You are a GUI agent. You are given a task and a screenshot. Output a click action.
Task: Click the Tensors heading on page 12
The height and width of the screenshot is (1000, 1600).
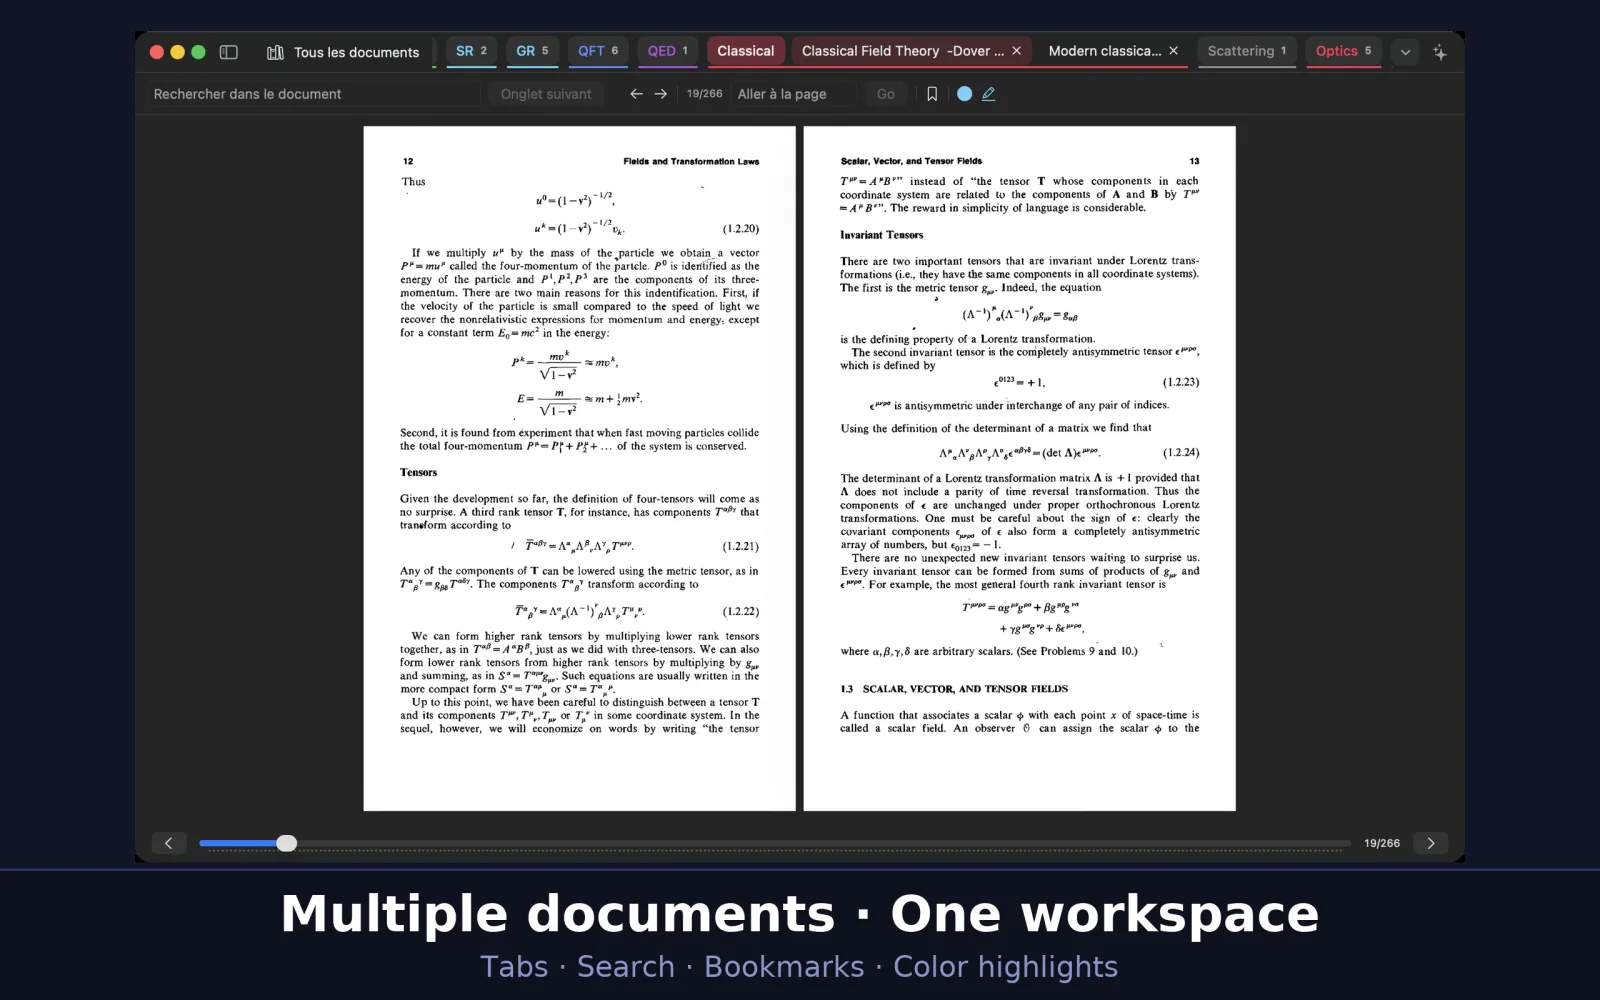coord(419,472)
